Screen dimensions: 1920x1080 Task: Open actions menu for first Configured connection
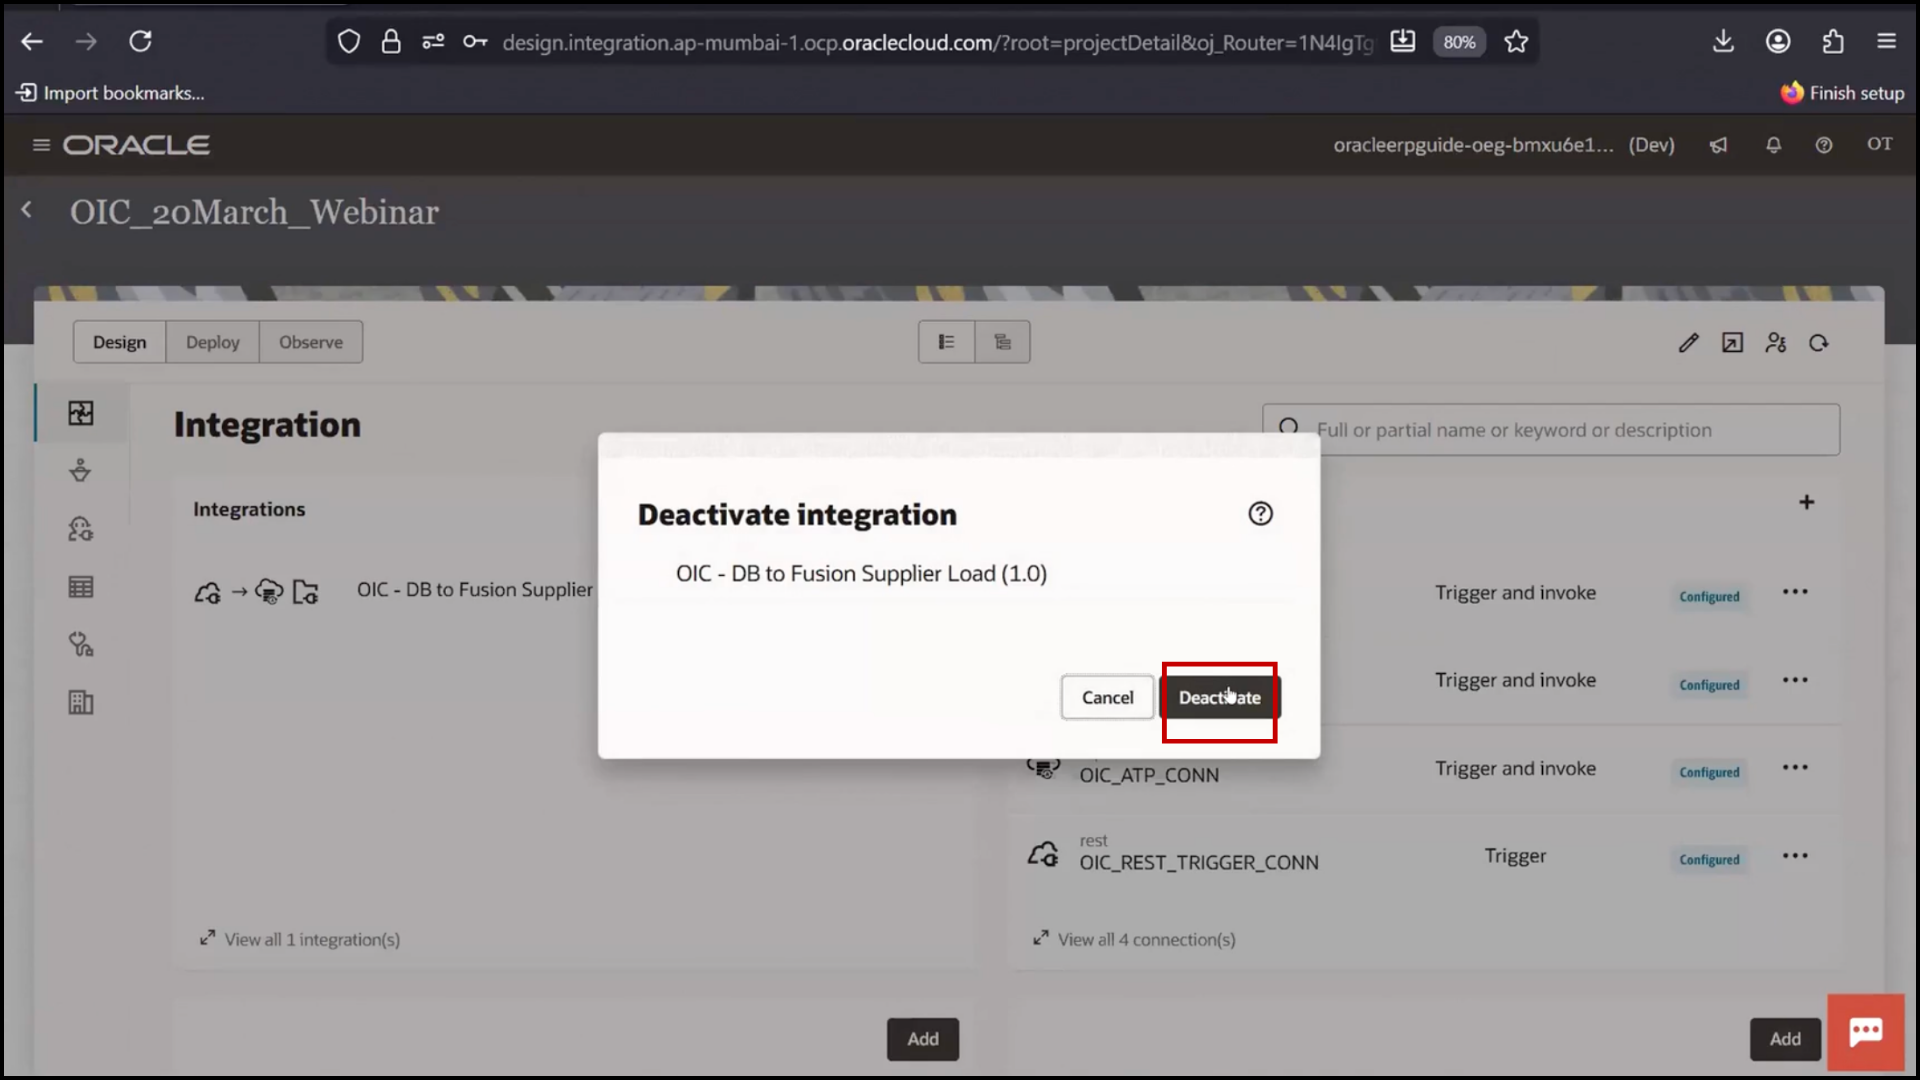pos(1795,592)
